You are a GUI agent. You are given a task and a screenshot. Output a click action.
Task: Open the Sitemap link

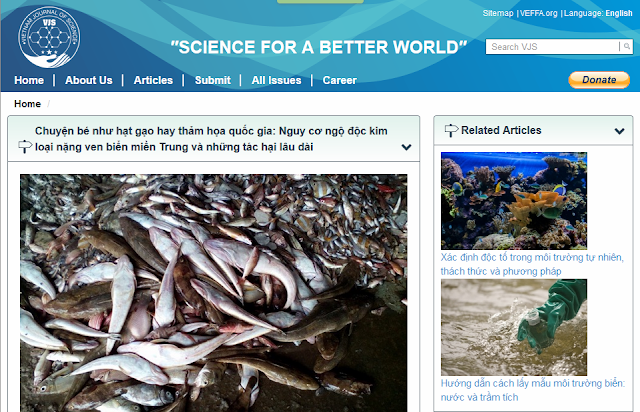[x=498, y=13]
